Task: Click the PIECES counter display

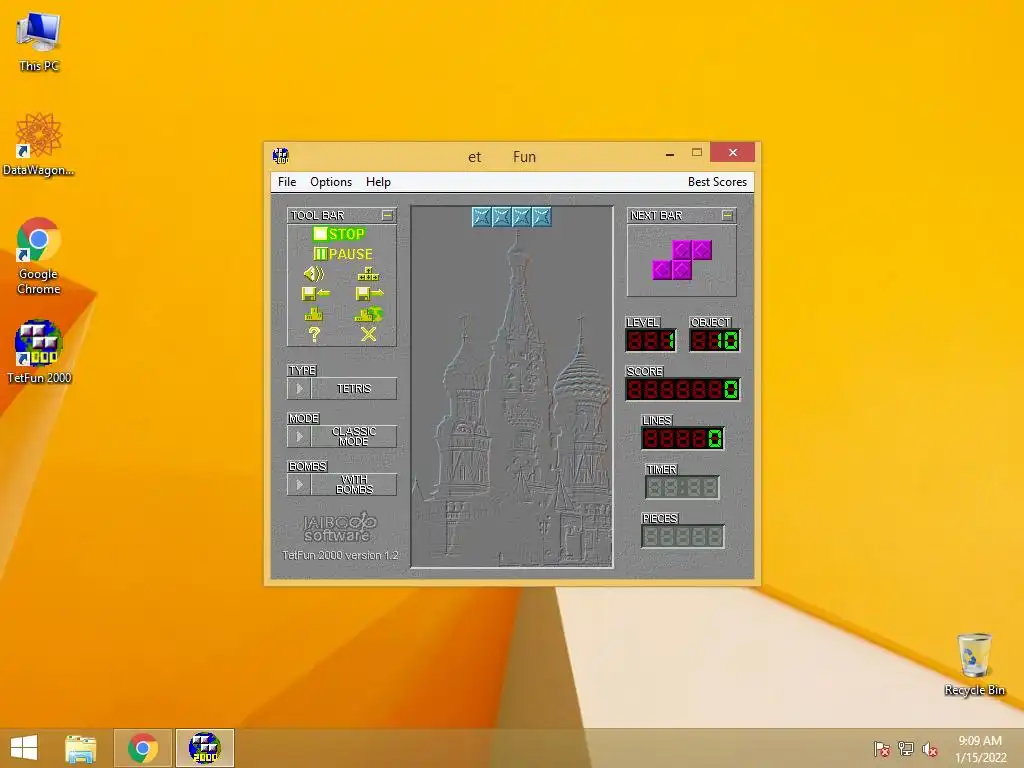Action: point(682,536)
